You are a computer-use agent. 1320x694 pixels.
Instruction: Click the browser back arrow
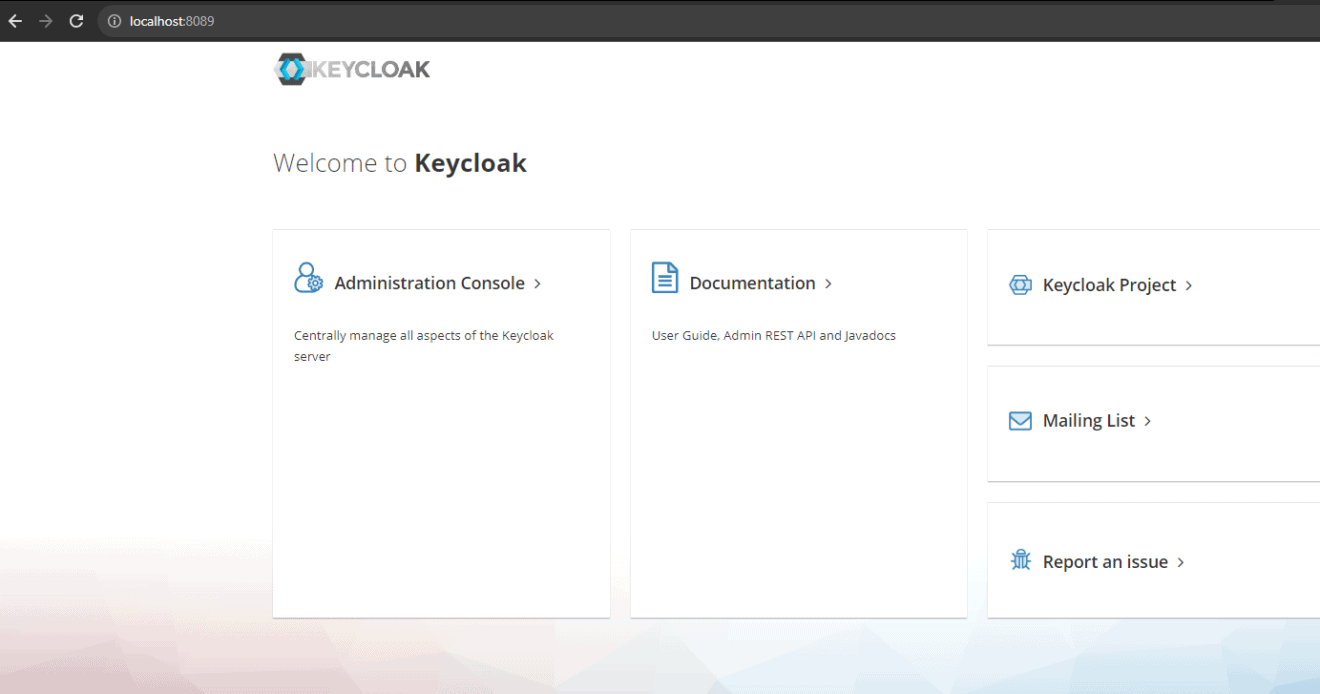coord(14,20)
